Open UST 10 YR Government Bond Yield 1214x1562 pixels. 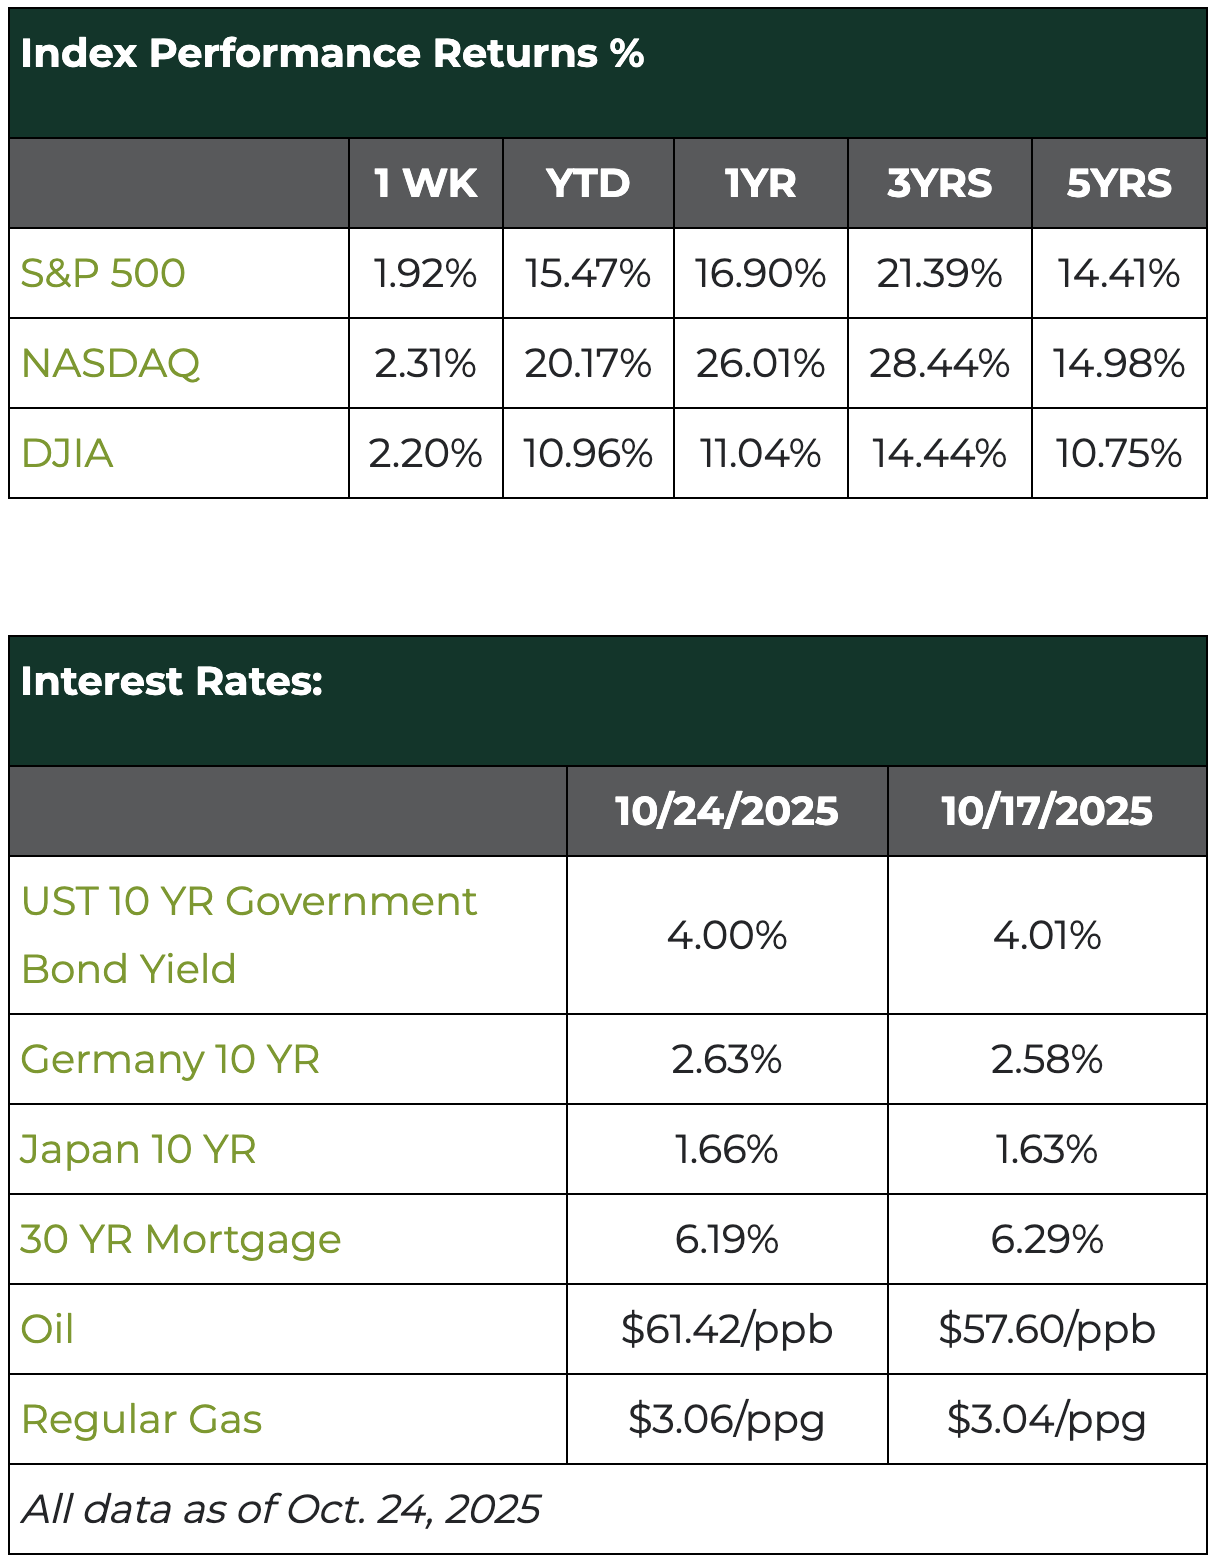tap(248, 935)
